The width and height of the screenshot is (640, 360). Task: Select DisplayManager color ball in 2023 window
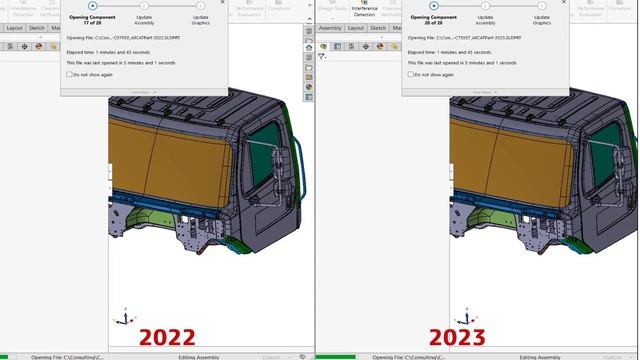[x=380, y=47]
